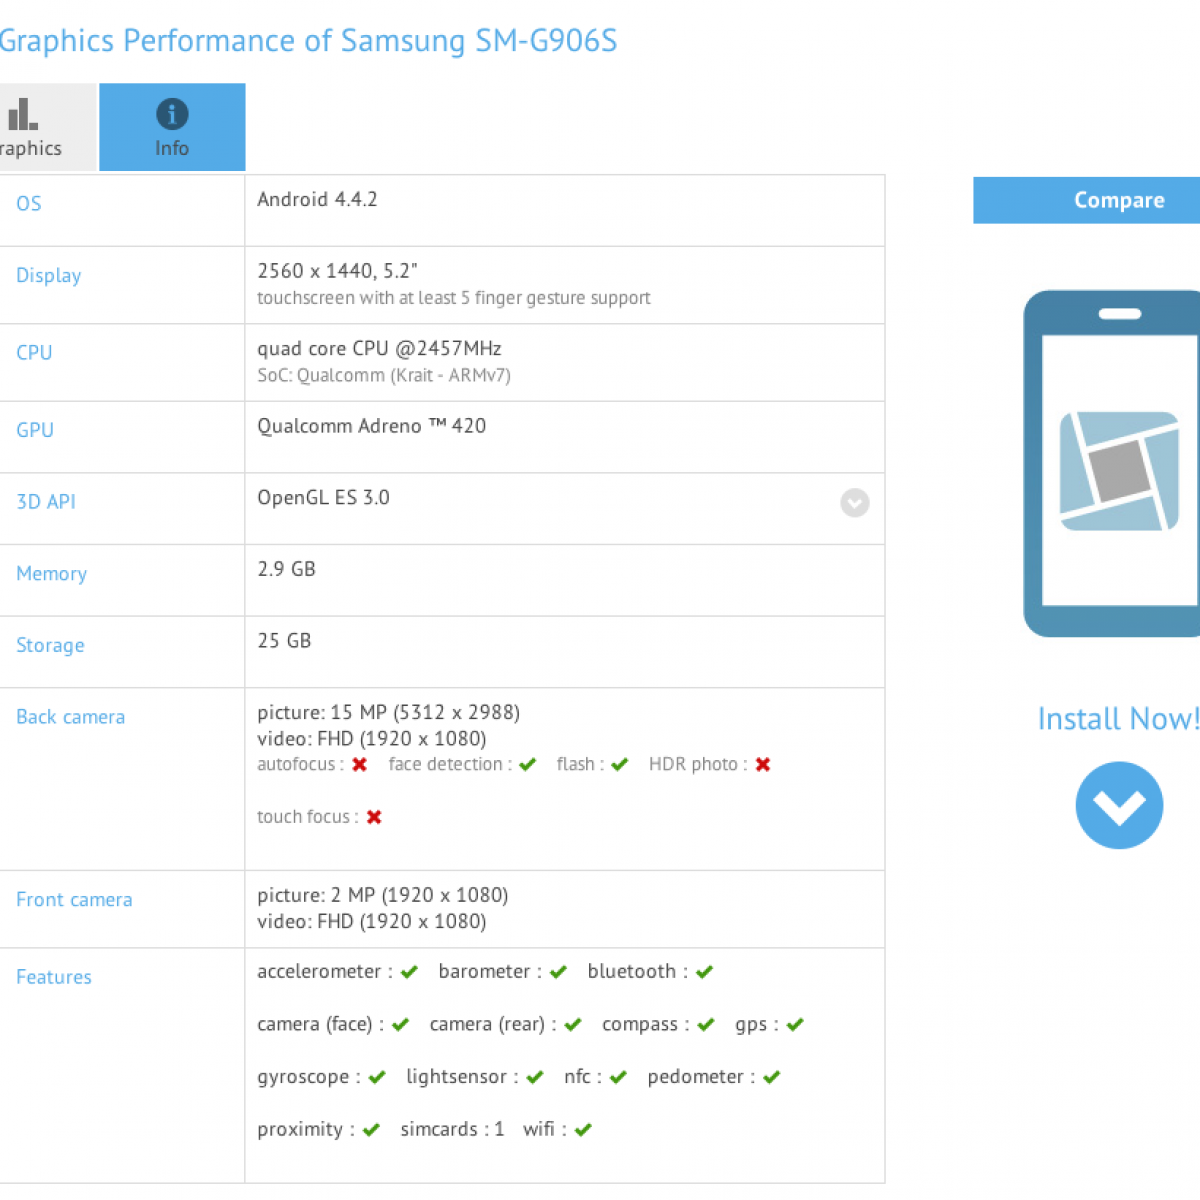Click the Features row label
This screenshot has width=1200, height=1200.
(x=54, y=977)
